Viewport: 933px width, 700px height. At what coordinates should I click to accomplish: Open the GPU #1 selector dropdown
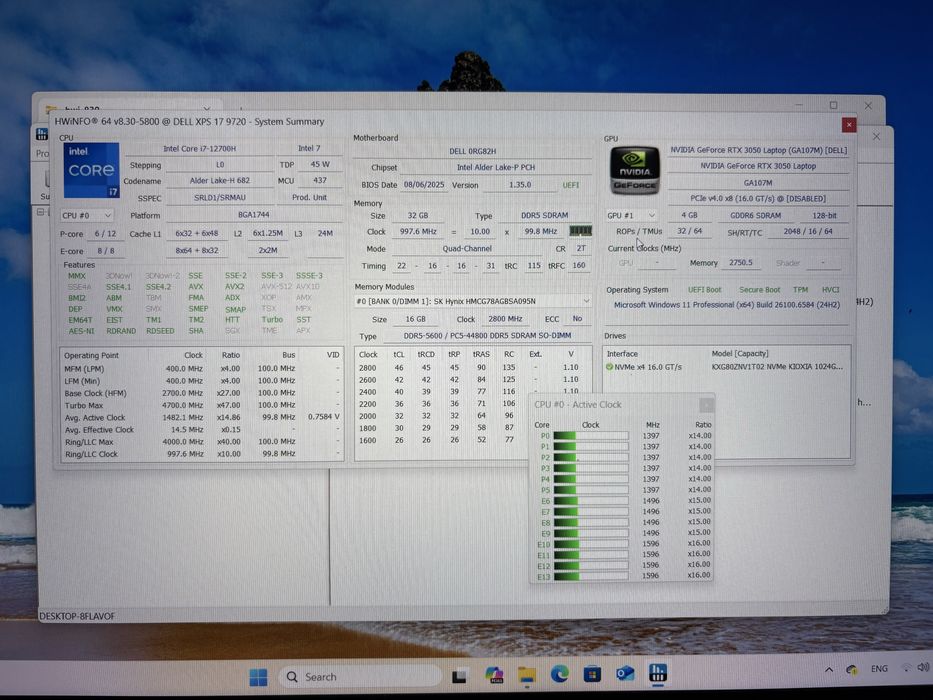631,215
